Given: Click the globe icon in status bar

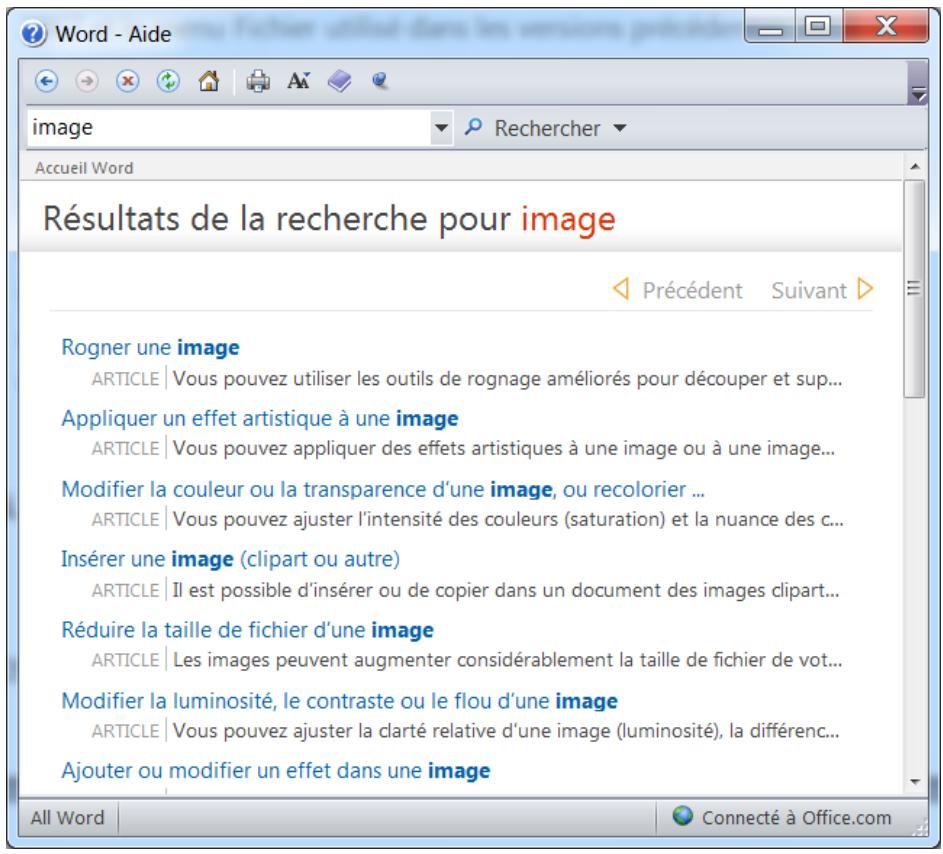Looking at the screenshot, I should coord(683,816).
